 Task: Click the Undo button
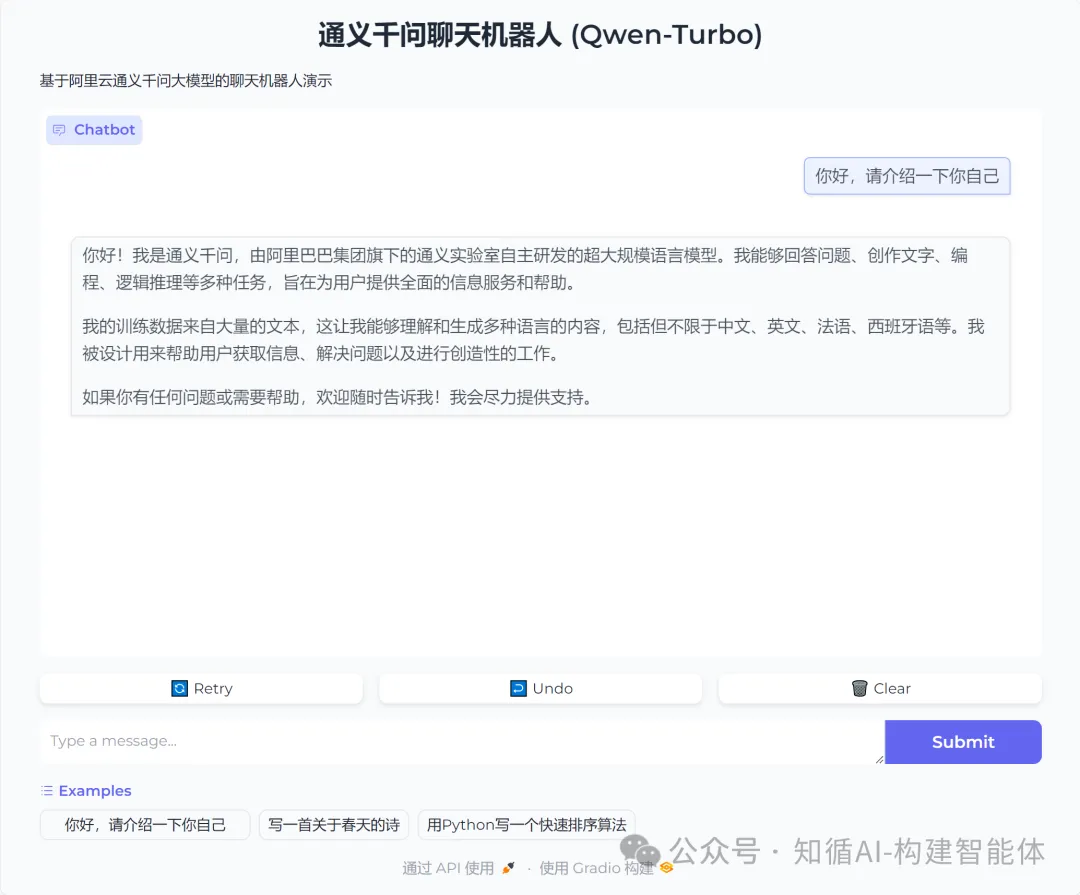(540, 688)
